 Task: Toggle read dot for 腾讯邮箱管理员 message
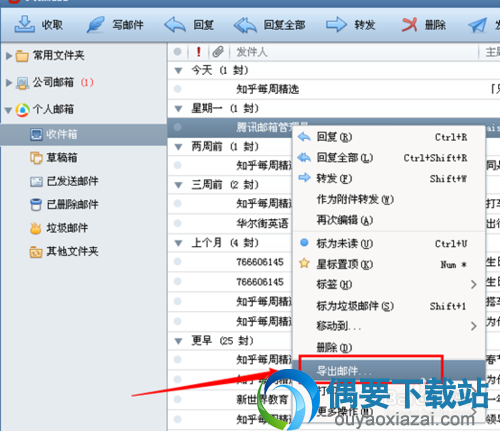pos(178,127)
